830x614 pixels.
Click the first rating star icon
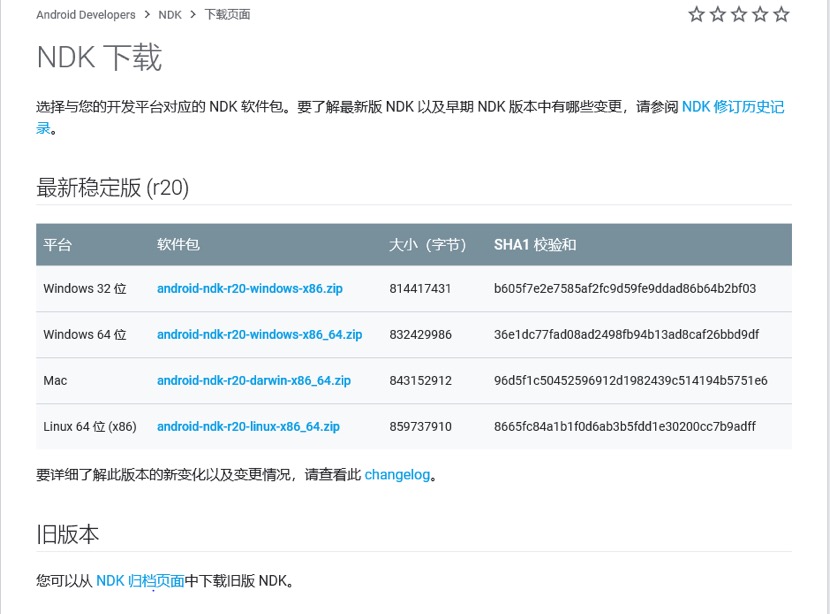click(696, 14)
